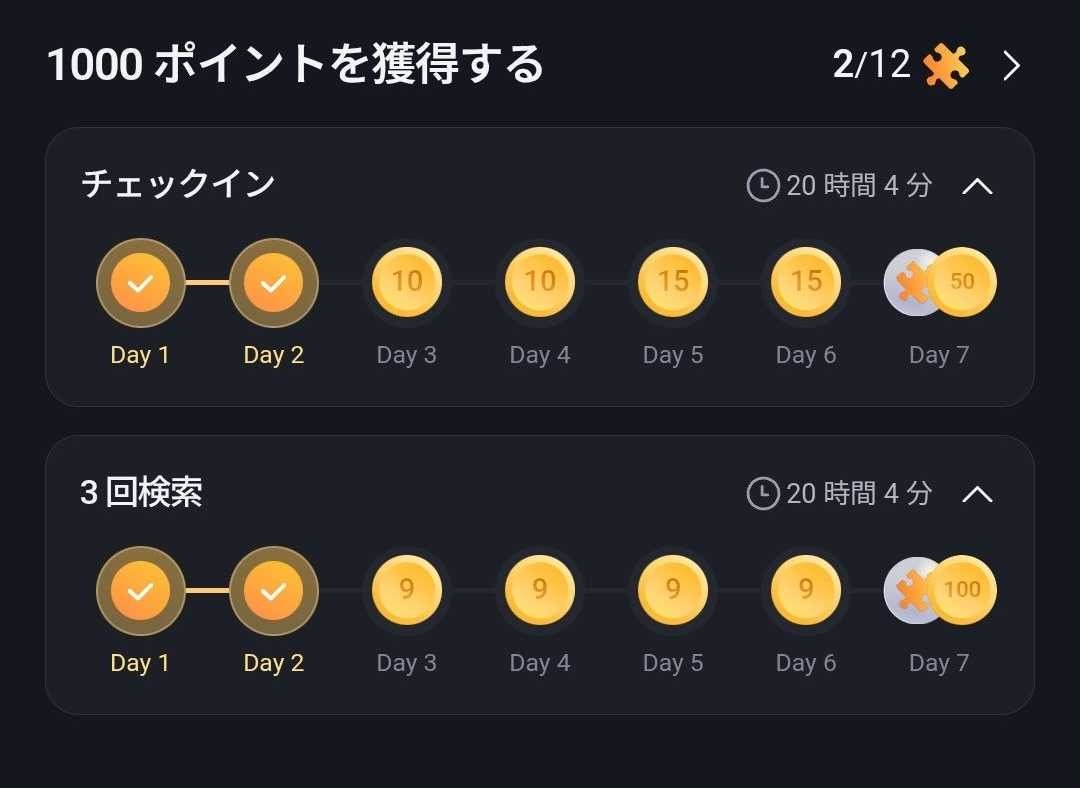Viewport: 1080px width, 788px height.
Task: Click the completed checkmark coin for Day 2 search
Action: [x=273, y=590]
